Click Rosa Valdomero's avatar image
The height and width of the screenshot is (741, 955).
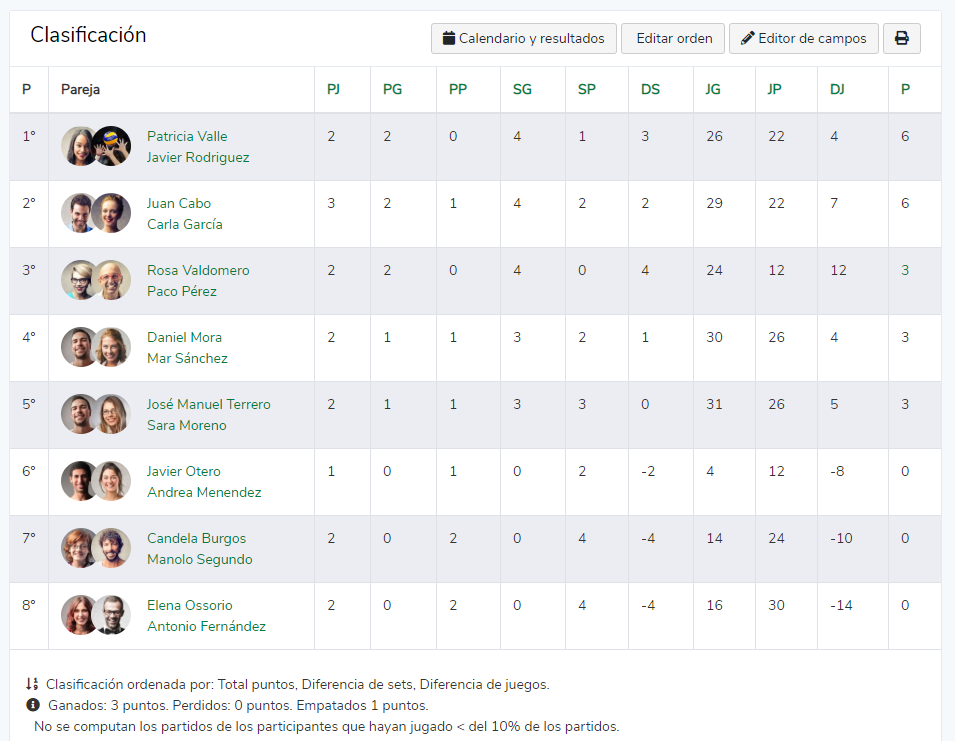pyautogui.click(x=79, y=280)
